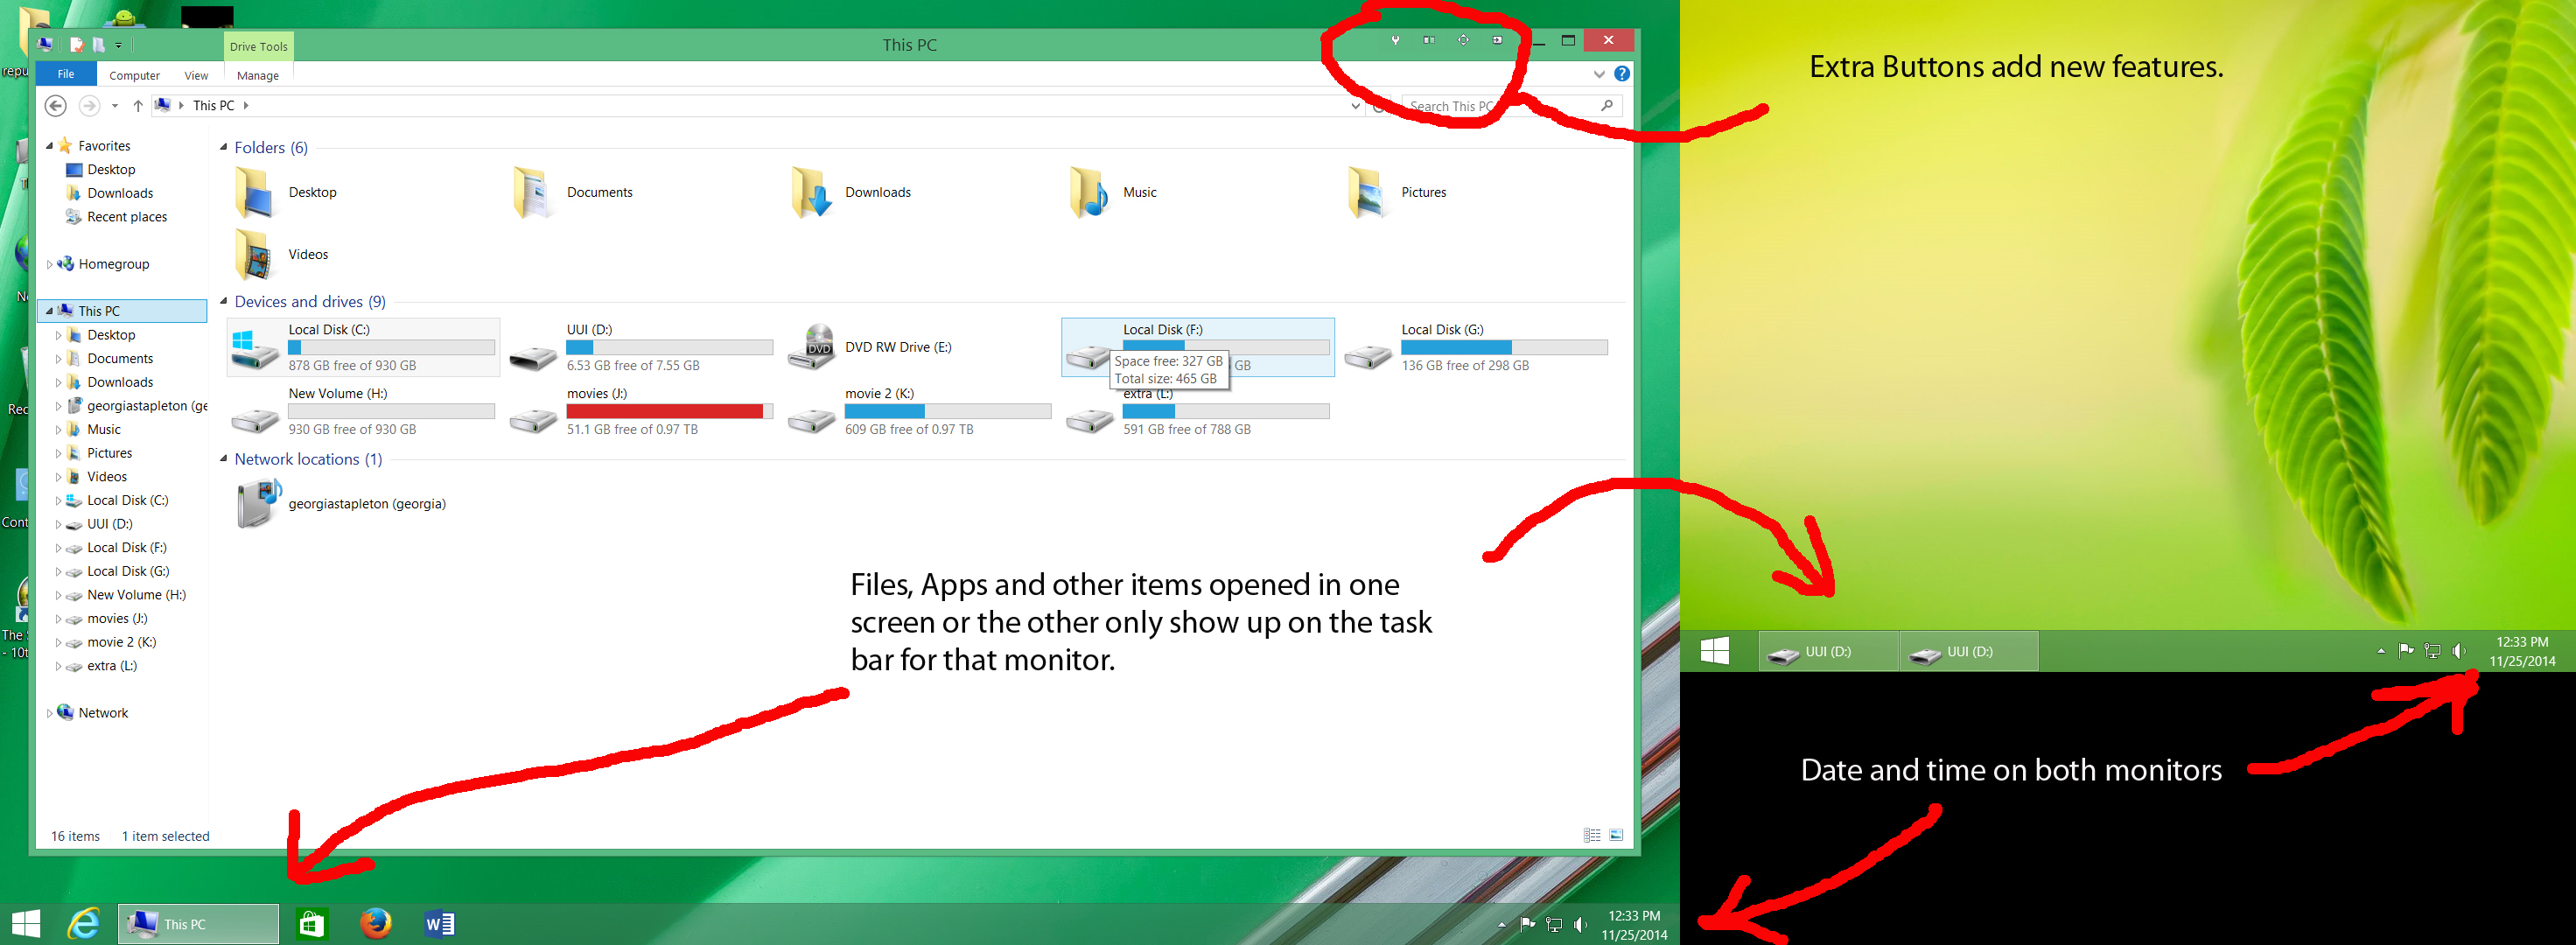Open Word from the taskbar
This screenshot has width=2576, height=945.
(439, 923)
